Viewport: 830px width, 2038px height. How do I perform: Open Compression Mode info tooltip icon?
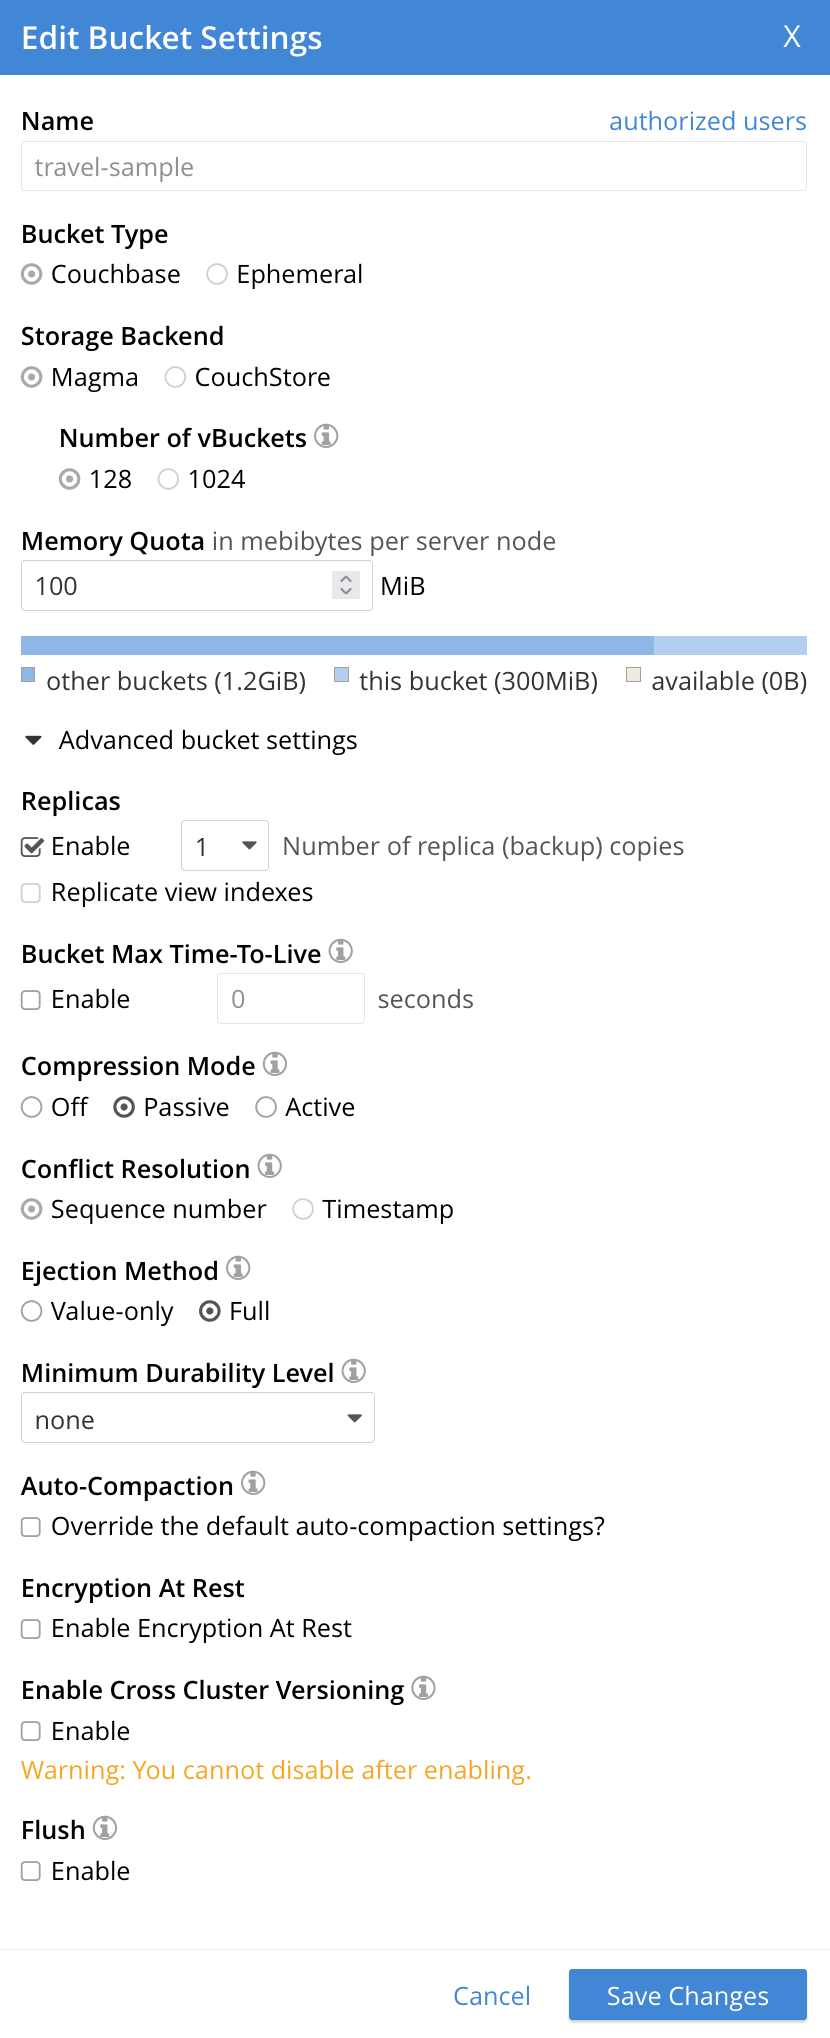275,1064
